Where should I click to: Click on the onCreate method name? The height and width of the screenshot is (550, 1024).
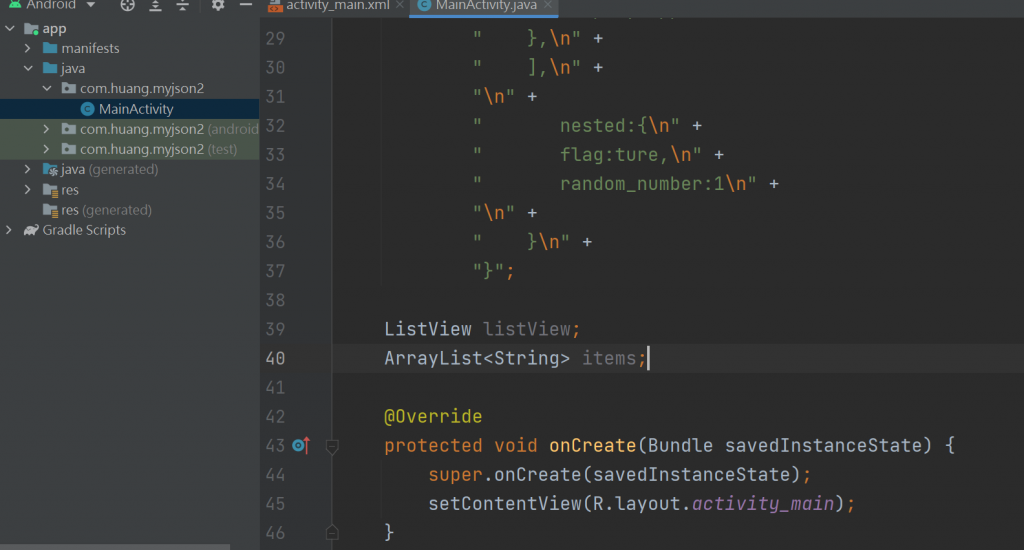(x=592, y=445)
